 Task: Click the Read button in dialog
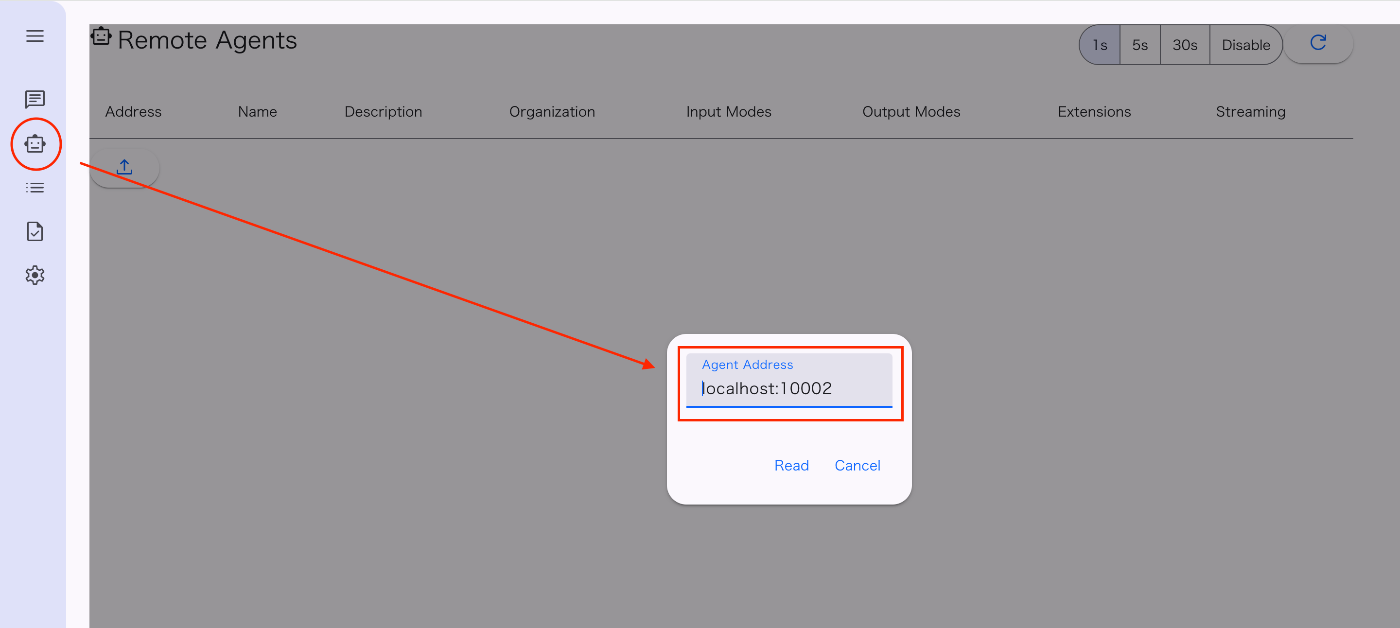[x=792, y=465]
